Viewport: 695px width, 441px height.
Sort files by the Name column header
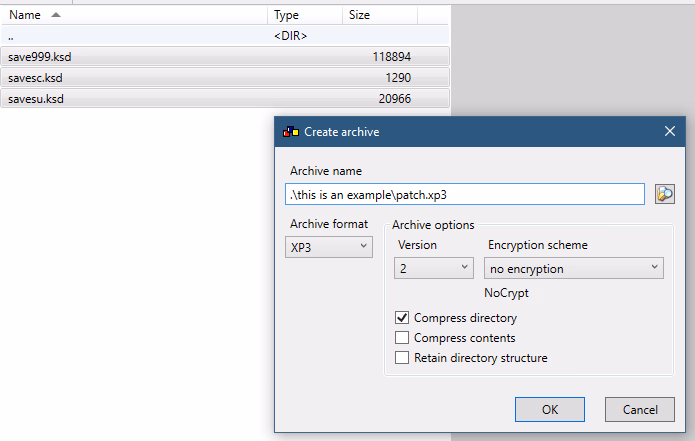[x=25, y=16]
